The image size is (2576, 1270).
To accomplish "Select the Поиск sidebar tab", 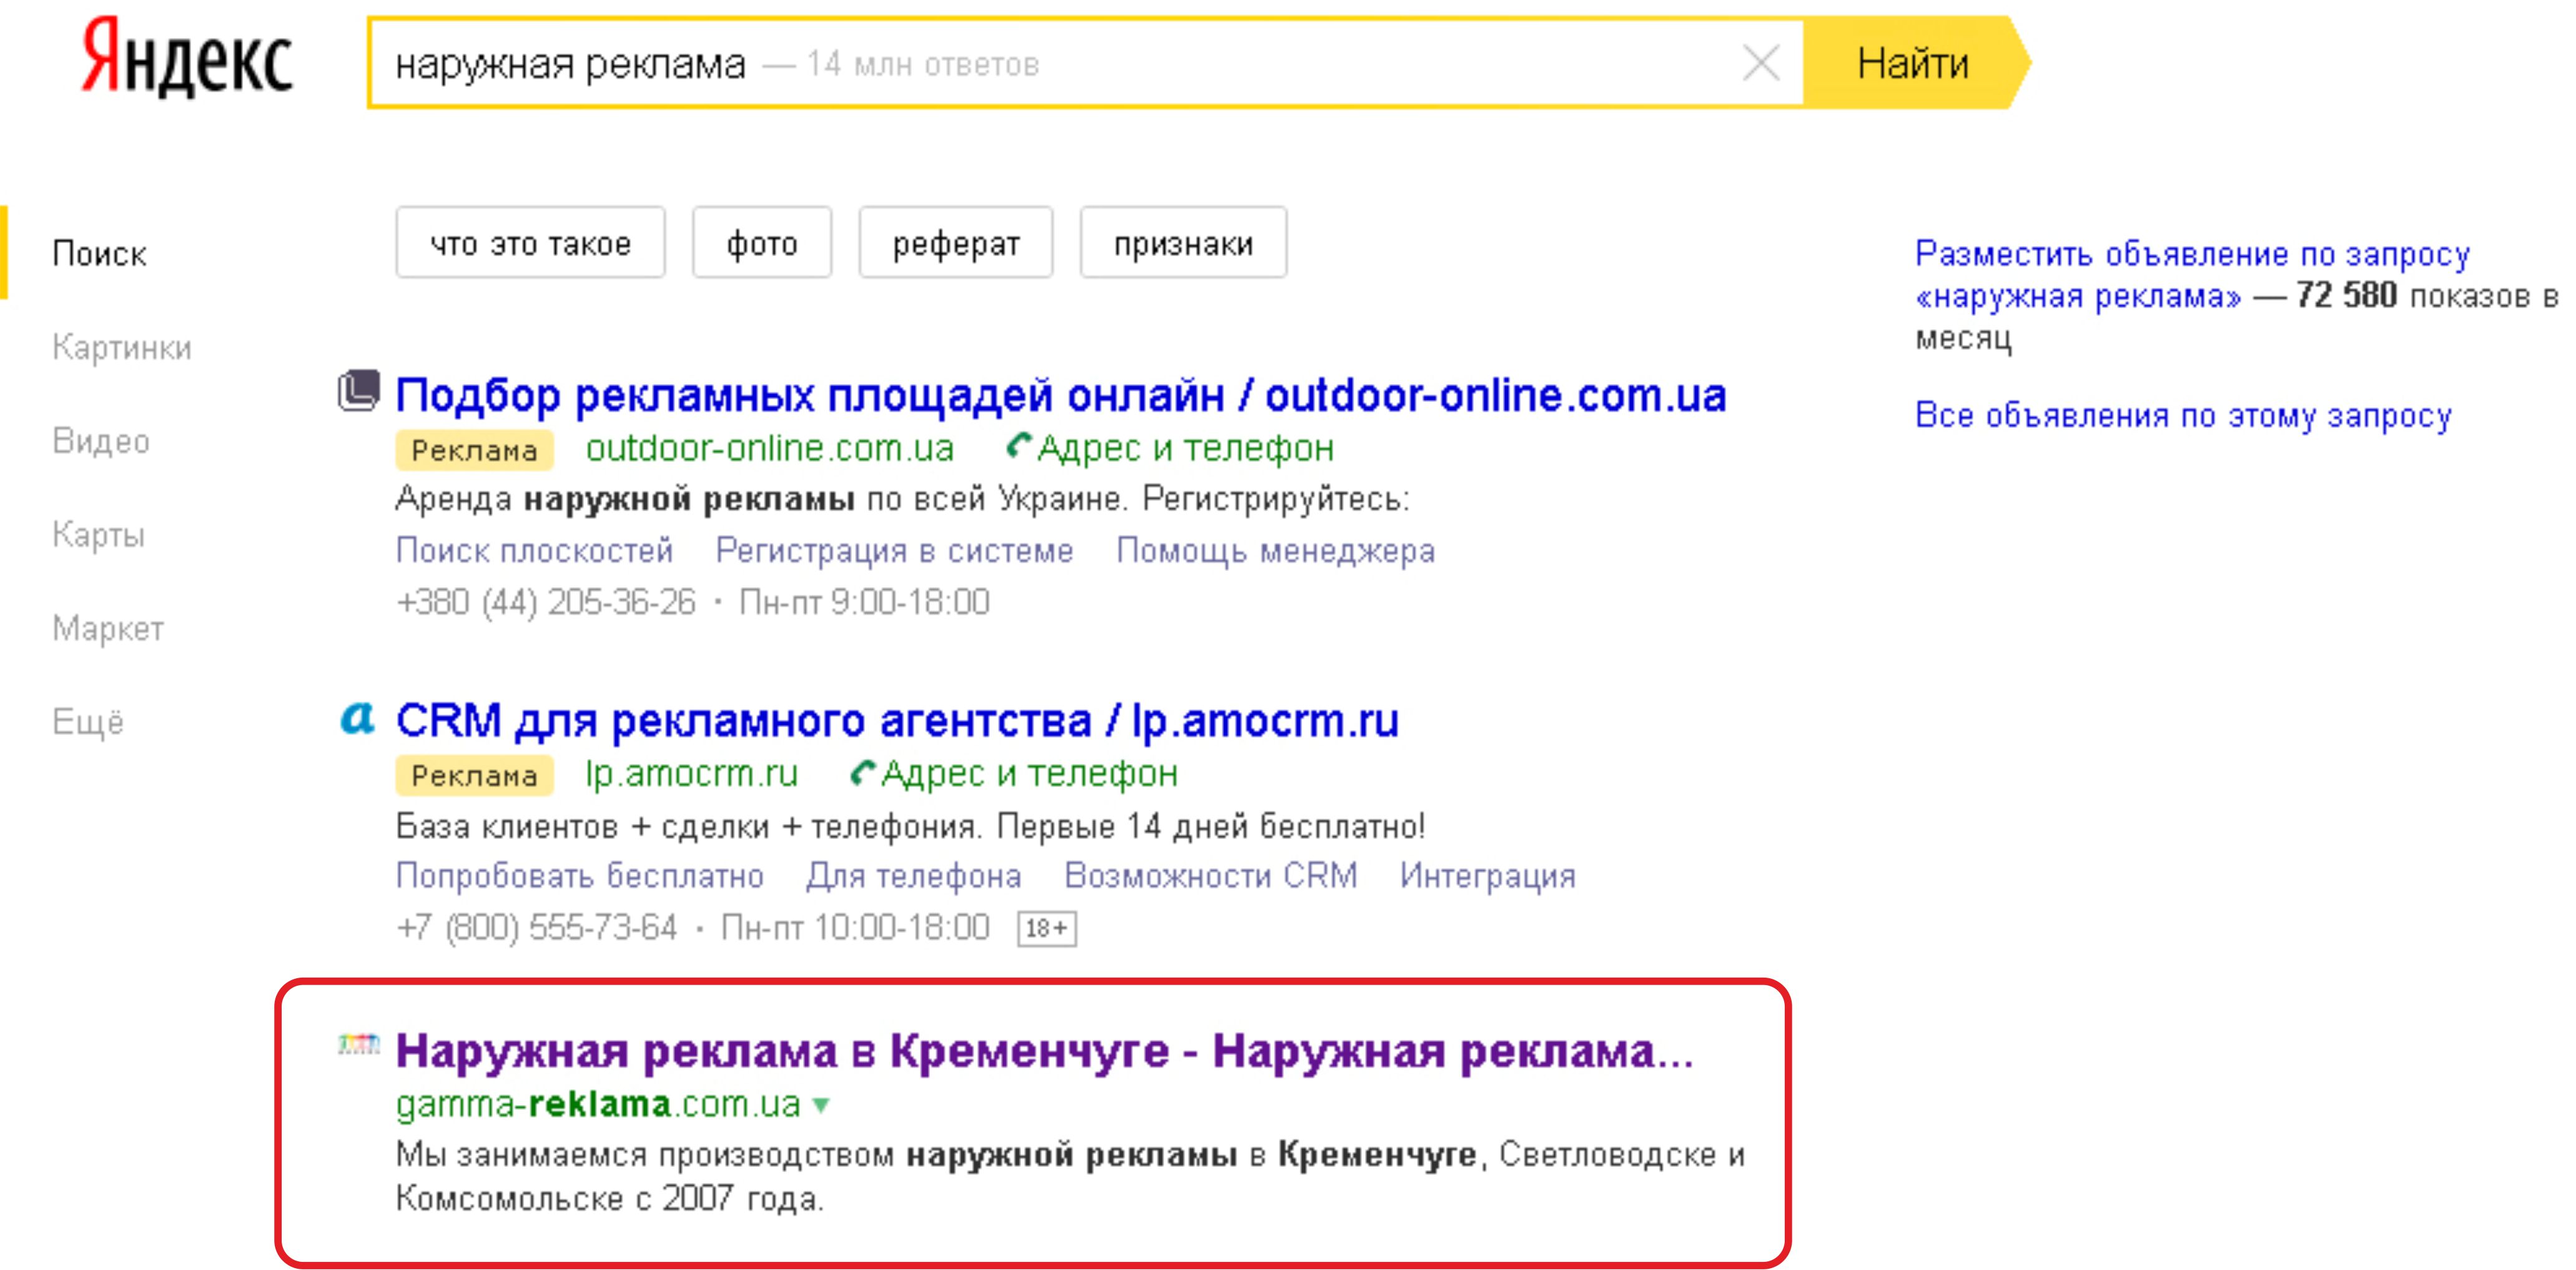I will coord(99,254).
